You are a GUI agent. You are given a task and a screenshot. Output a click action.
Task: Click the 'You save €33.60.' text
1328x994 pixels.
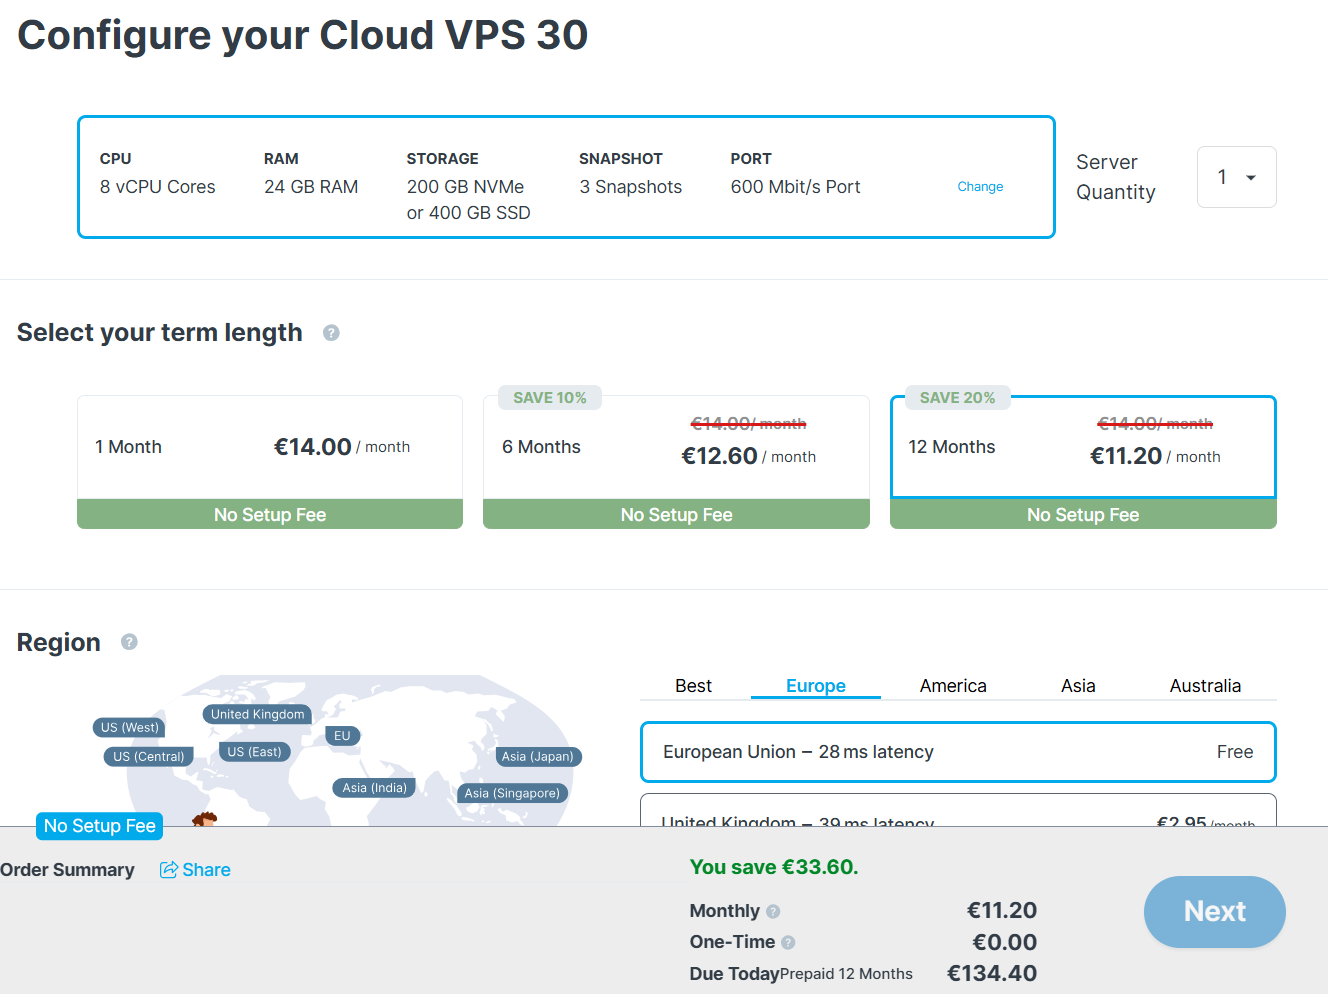coord(774,867)
